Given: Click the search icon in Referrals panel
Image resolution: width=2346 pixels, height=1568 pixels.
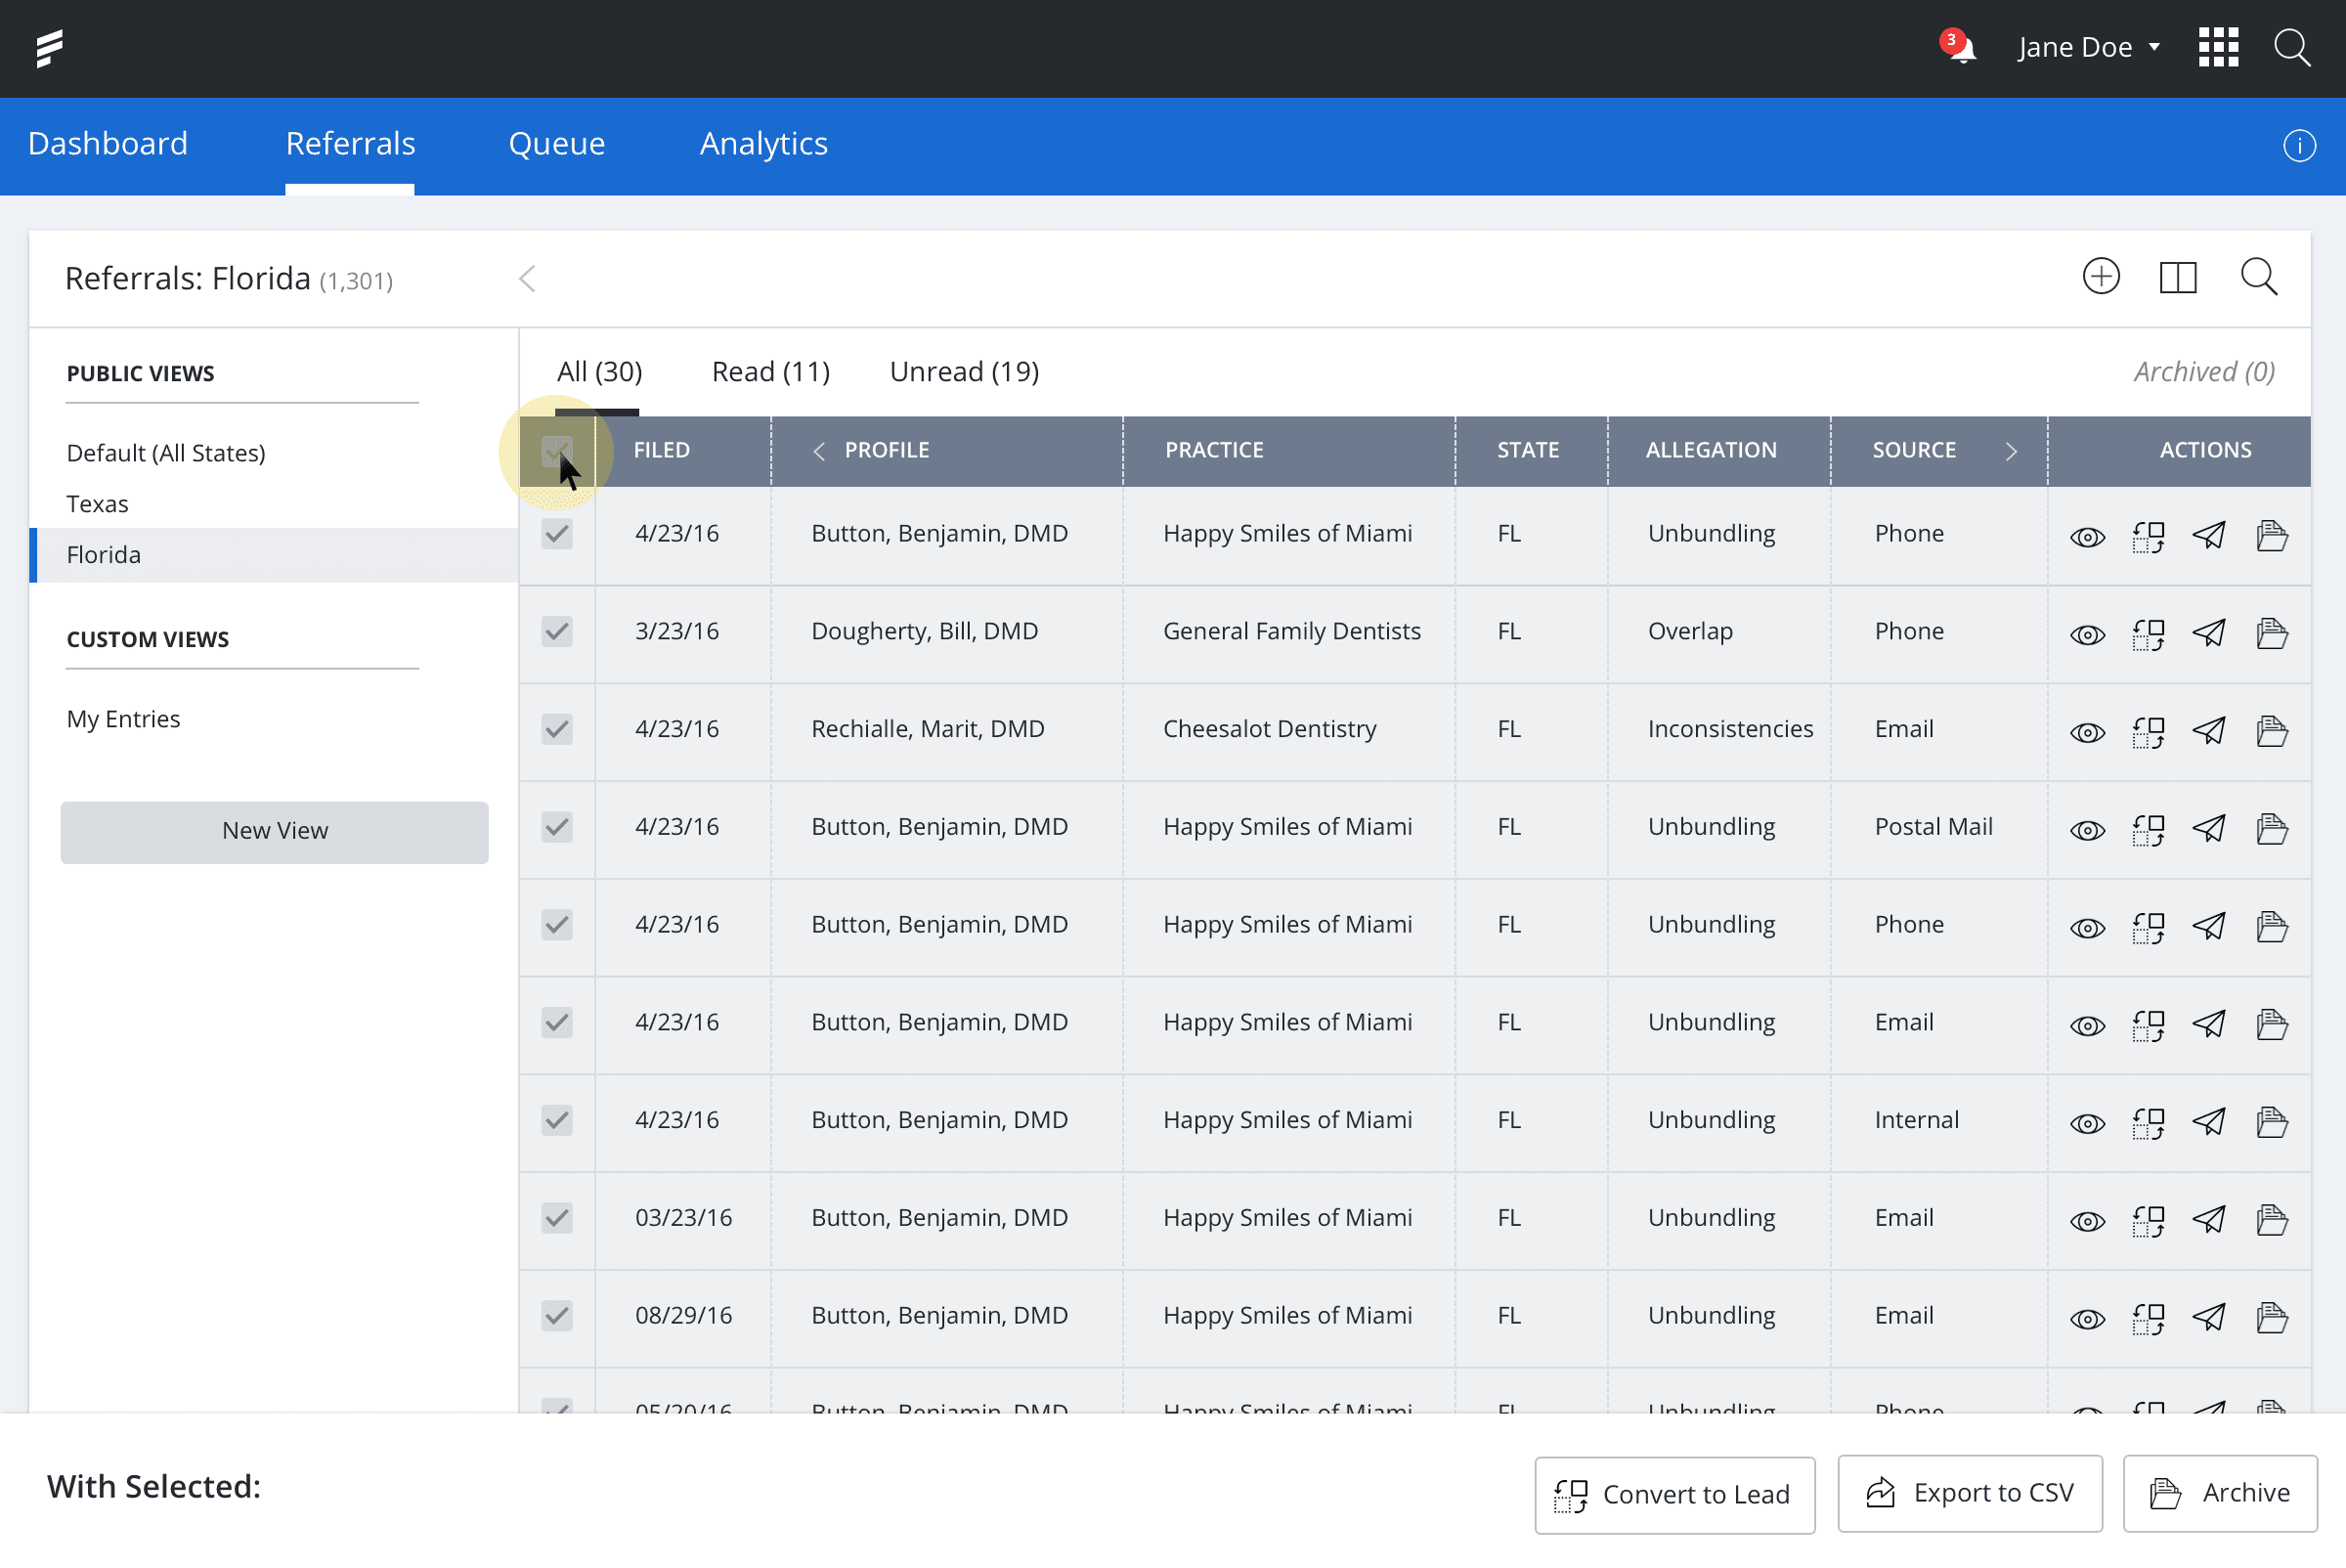Looking at the screenshot, I should tap(2258, 277).
